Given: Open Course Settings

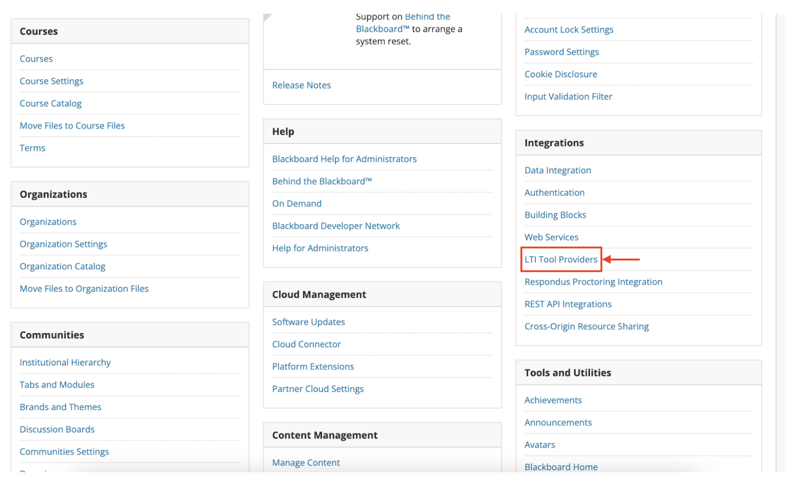Looking at the screenshot, I should coord(51,81).
